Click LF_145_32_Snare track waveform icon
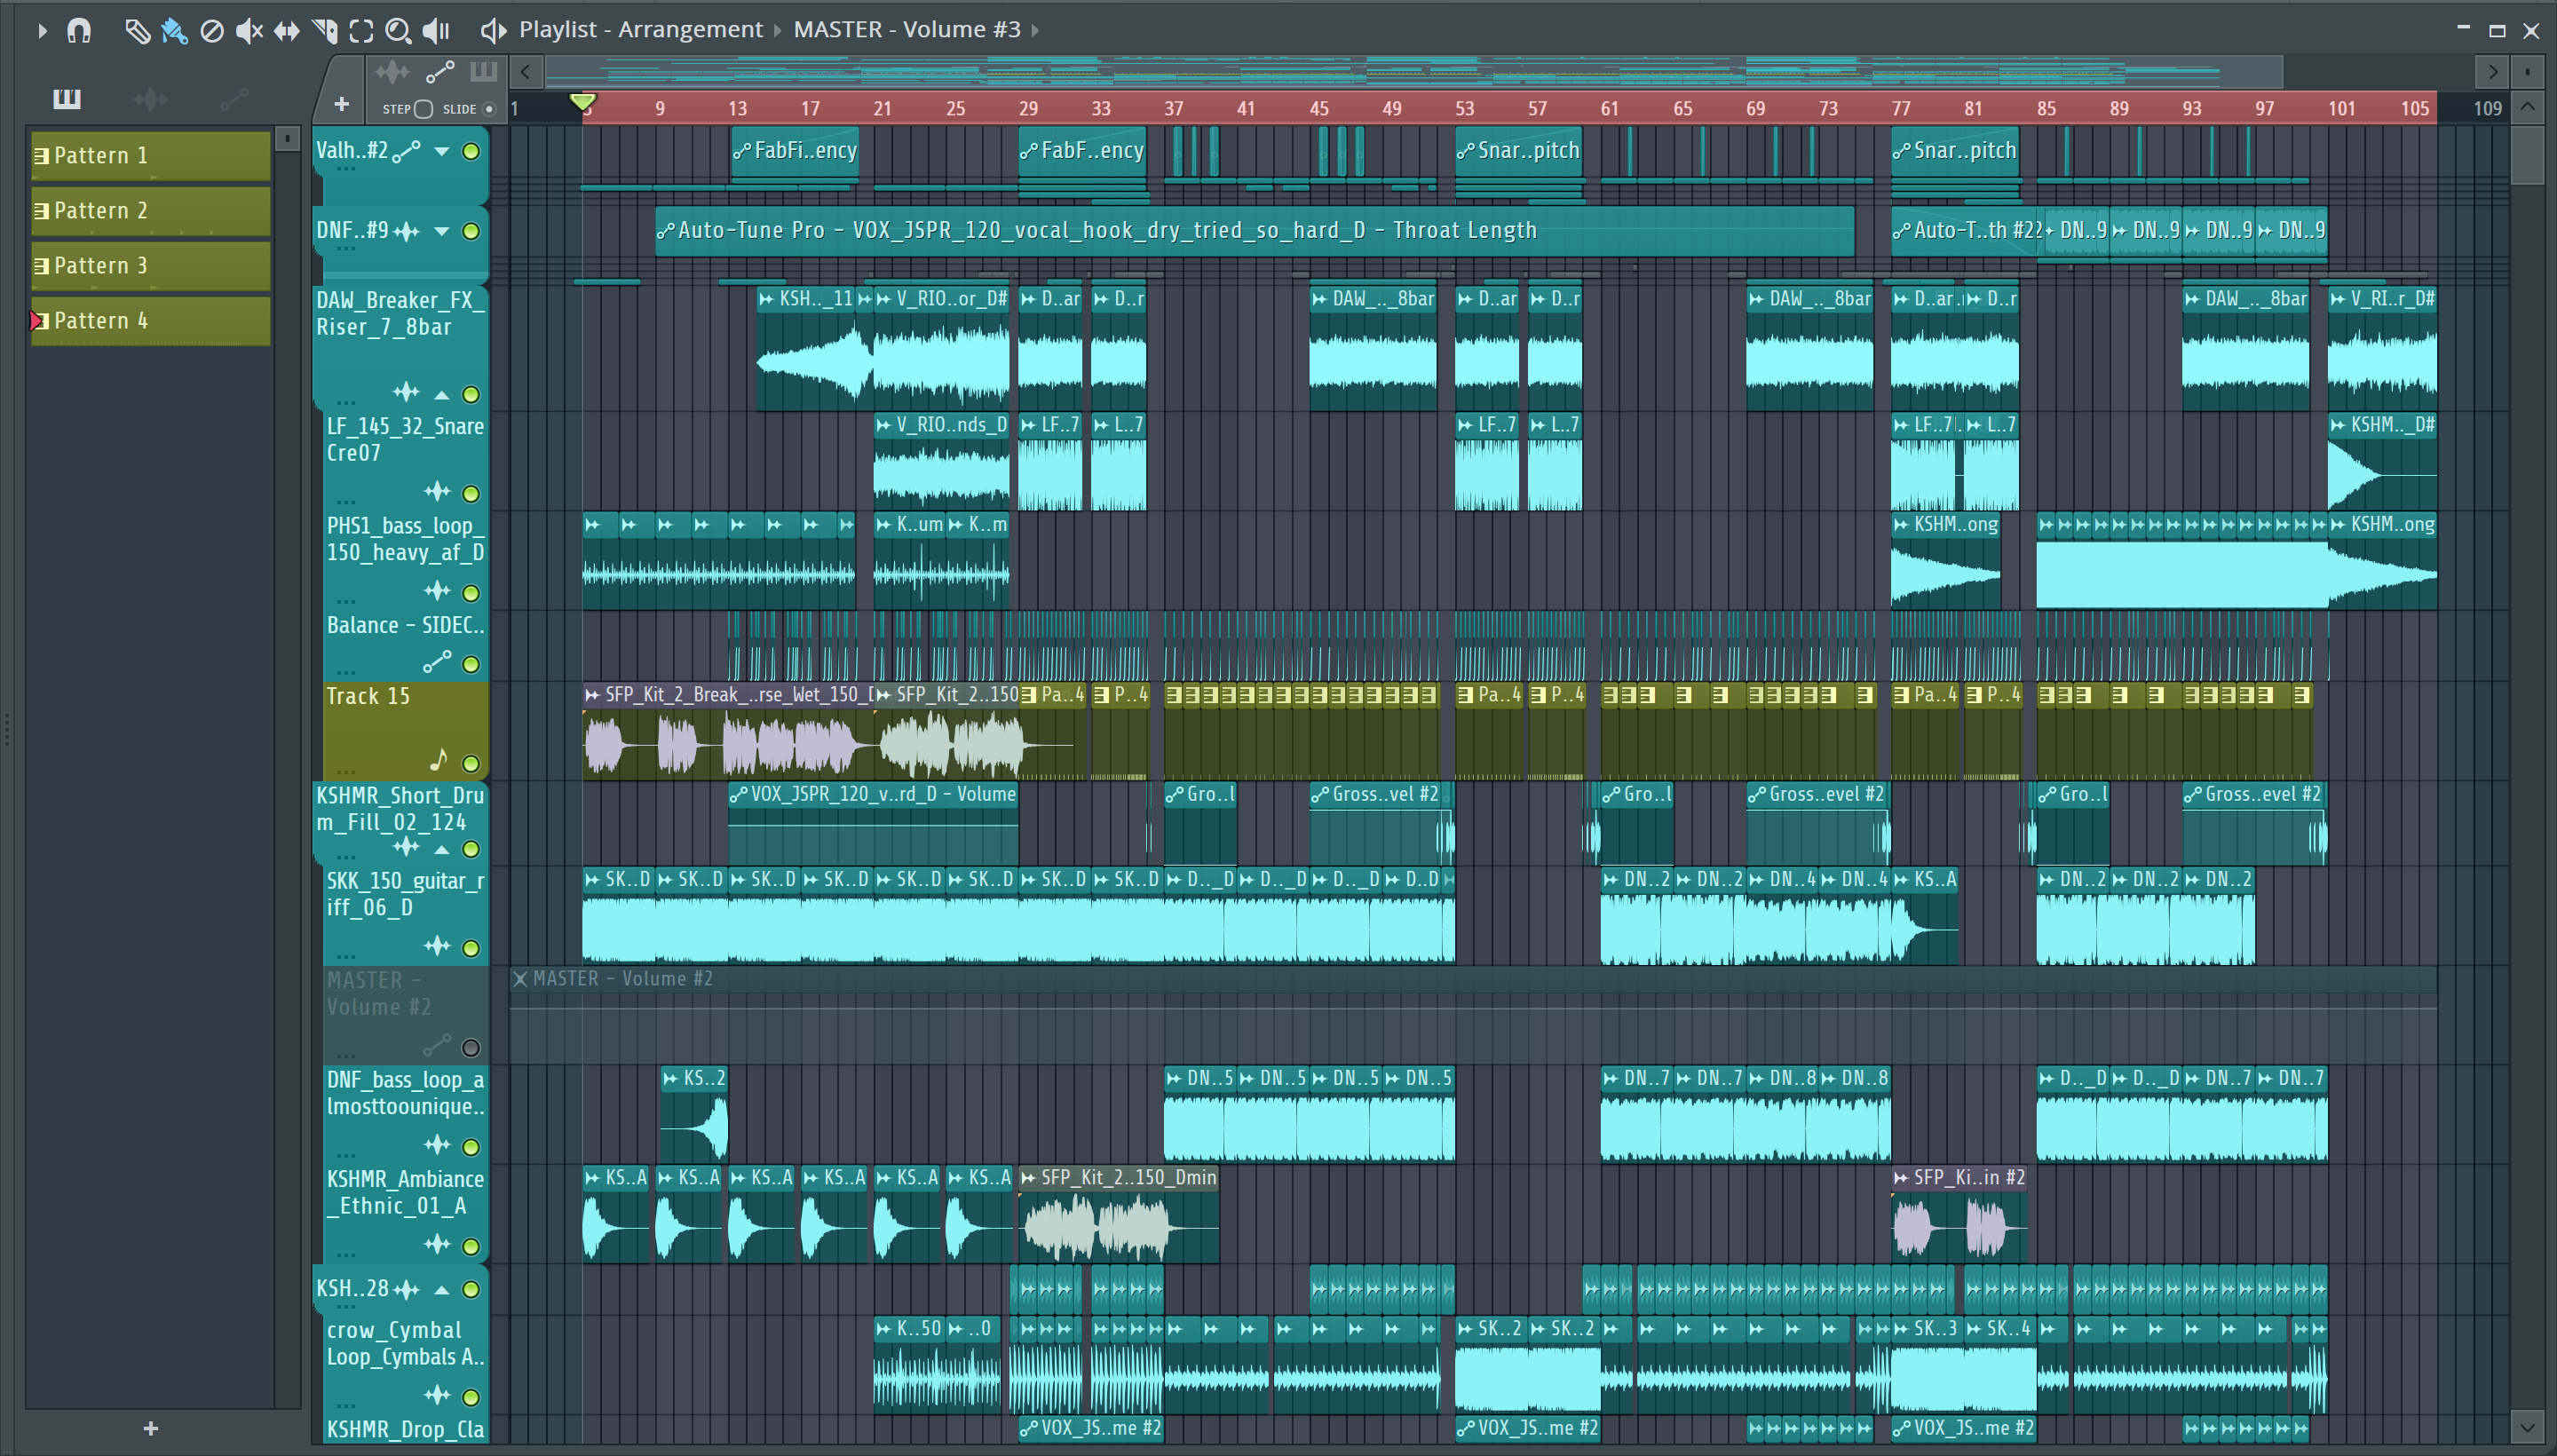 [437, 491]
